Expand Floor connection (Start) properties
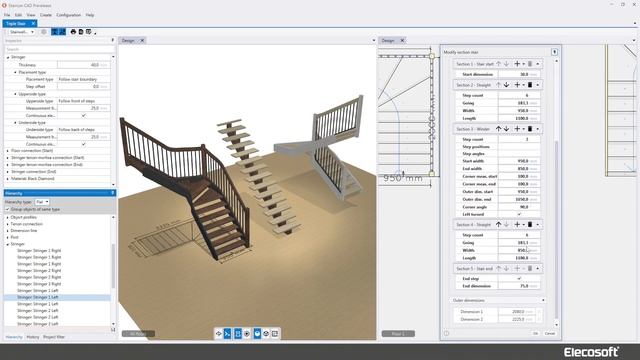 coord(7,151)
